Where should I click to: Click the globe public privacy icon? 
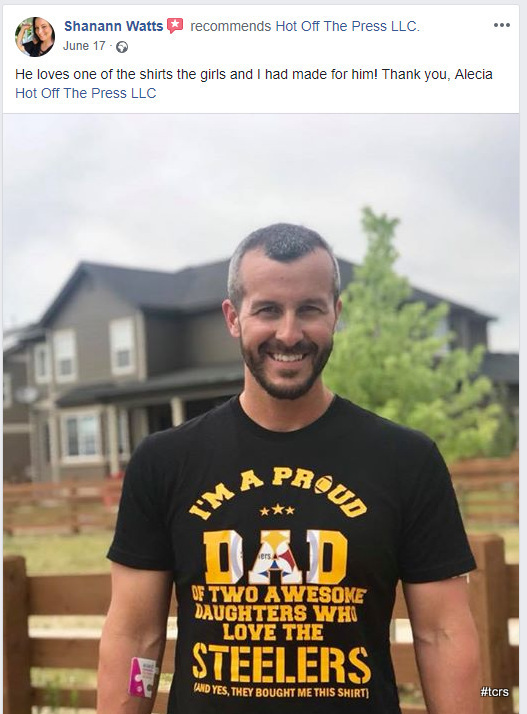pyautogui.click(x=122, y=47)
